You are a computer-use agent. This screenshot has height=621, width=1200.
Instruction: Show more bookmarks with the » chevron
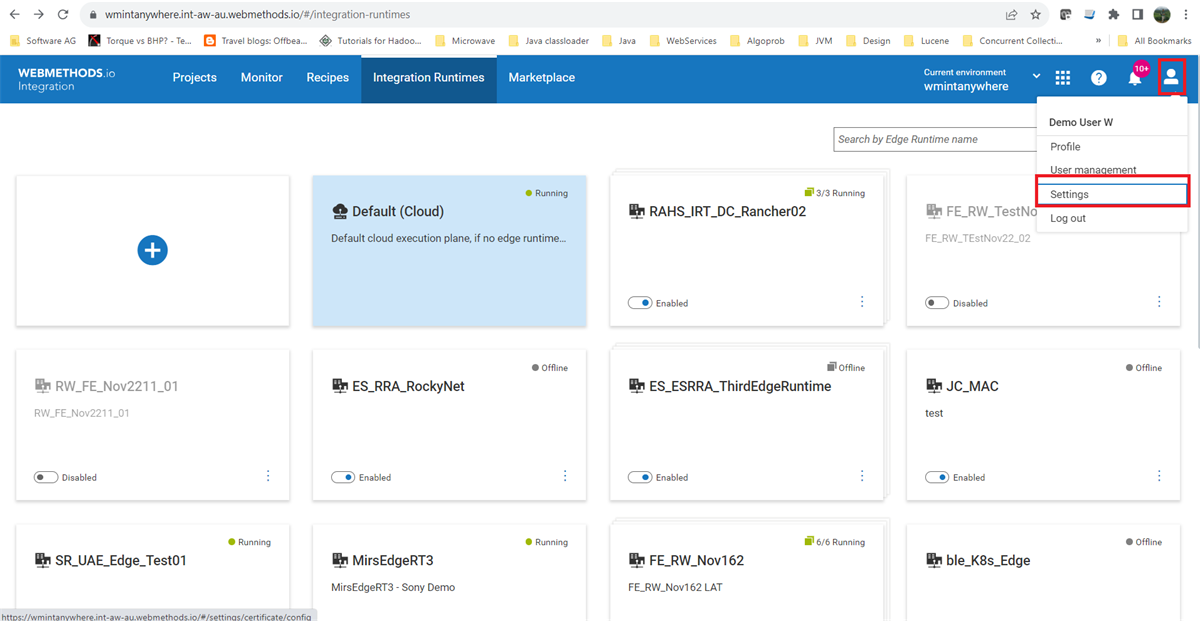(x=1099, y=41)
